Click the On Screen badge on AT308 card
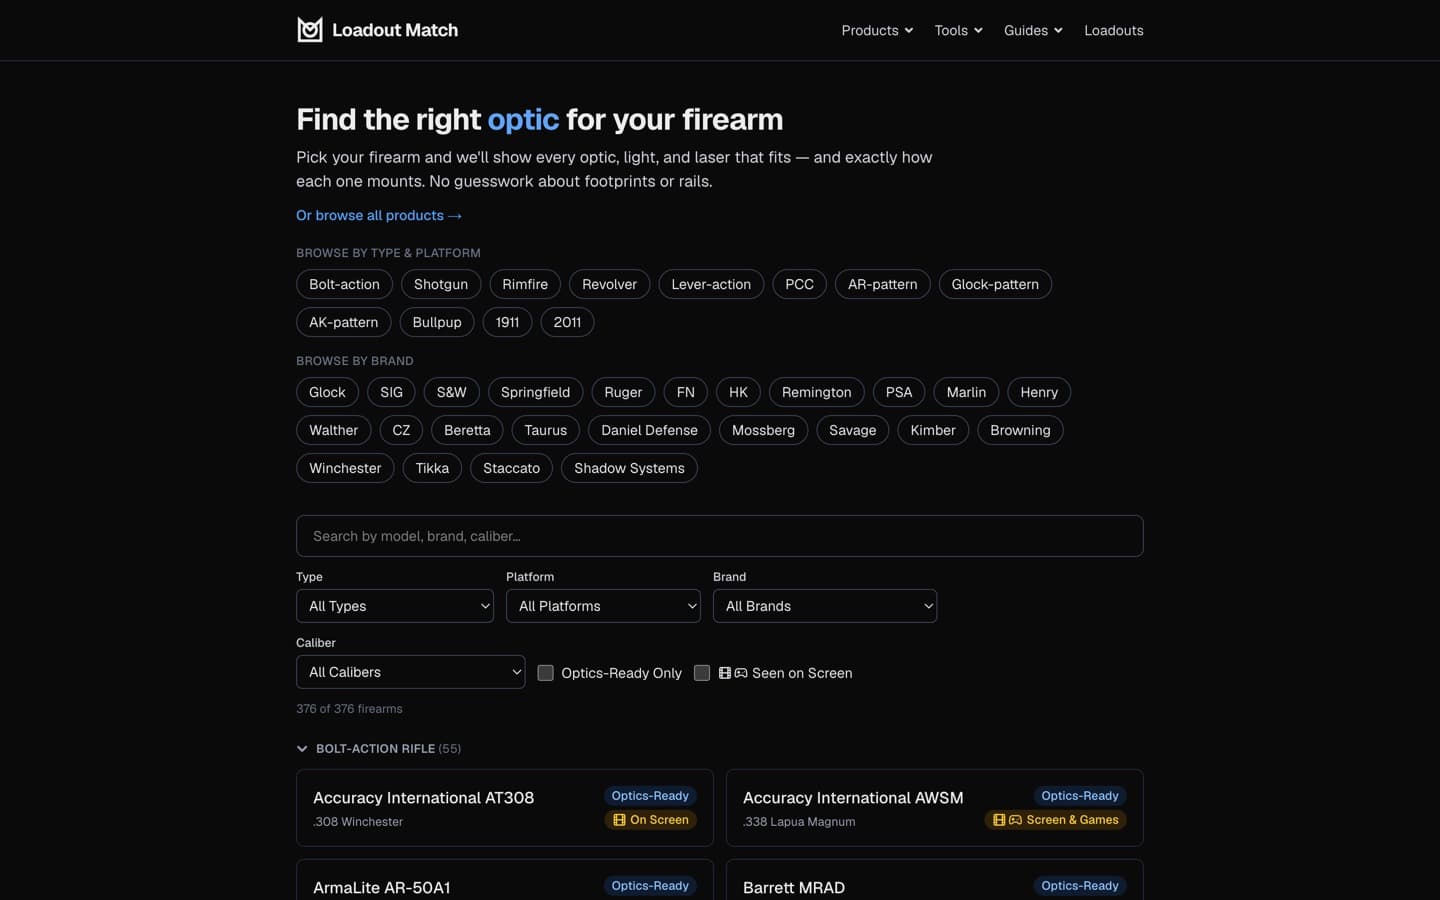The width and height of the screenshot is (1440, 900). pyautogui.click(x=651, y=820)
